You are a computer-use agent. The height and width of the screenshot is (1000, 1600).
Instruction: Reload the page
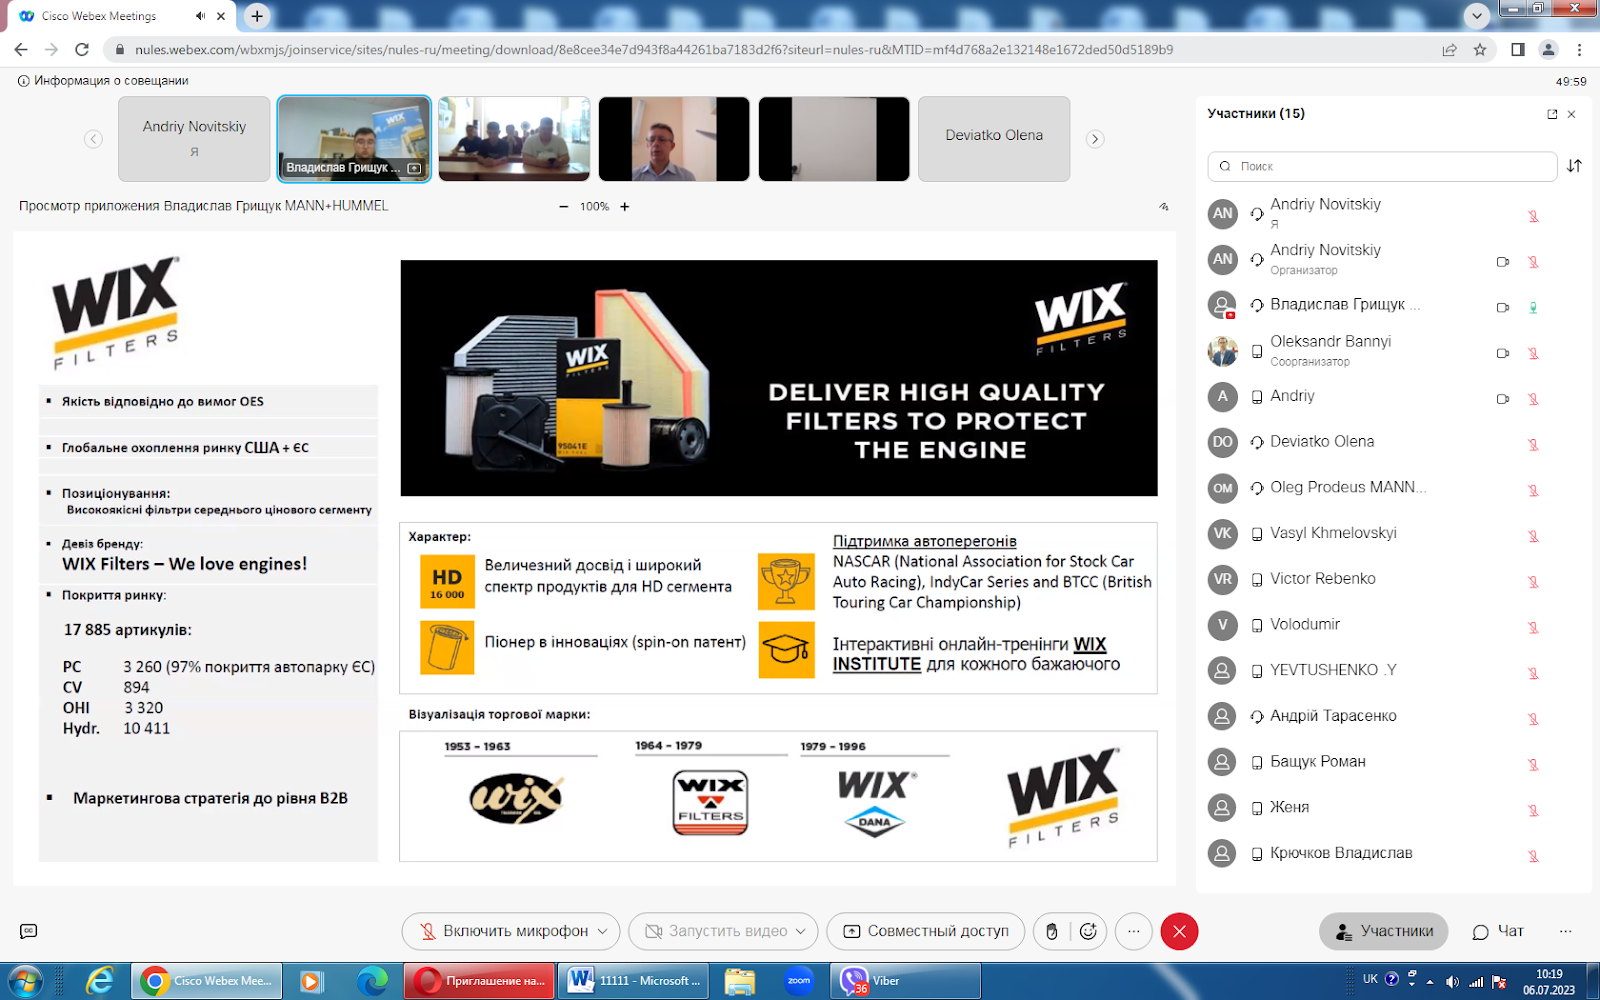click(x=82, y=49)
